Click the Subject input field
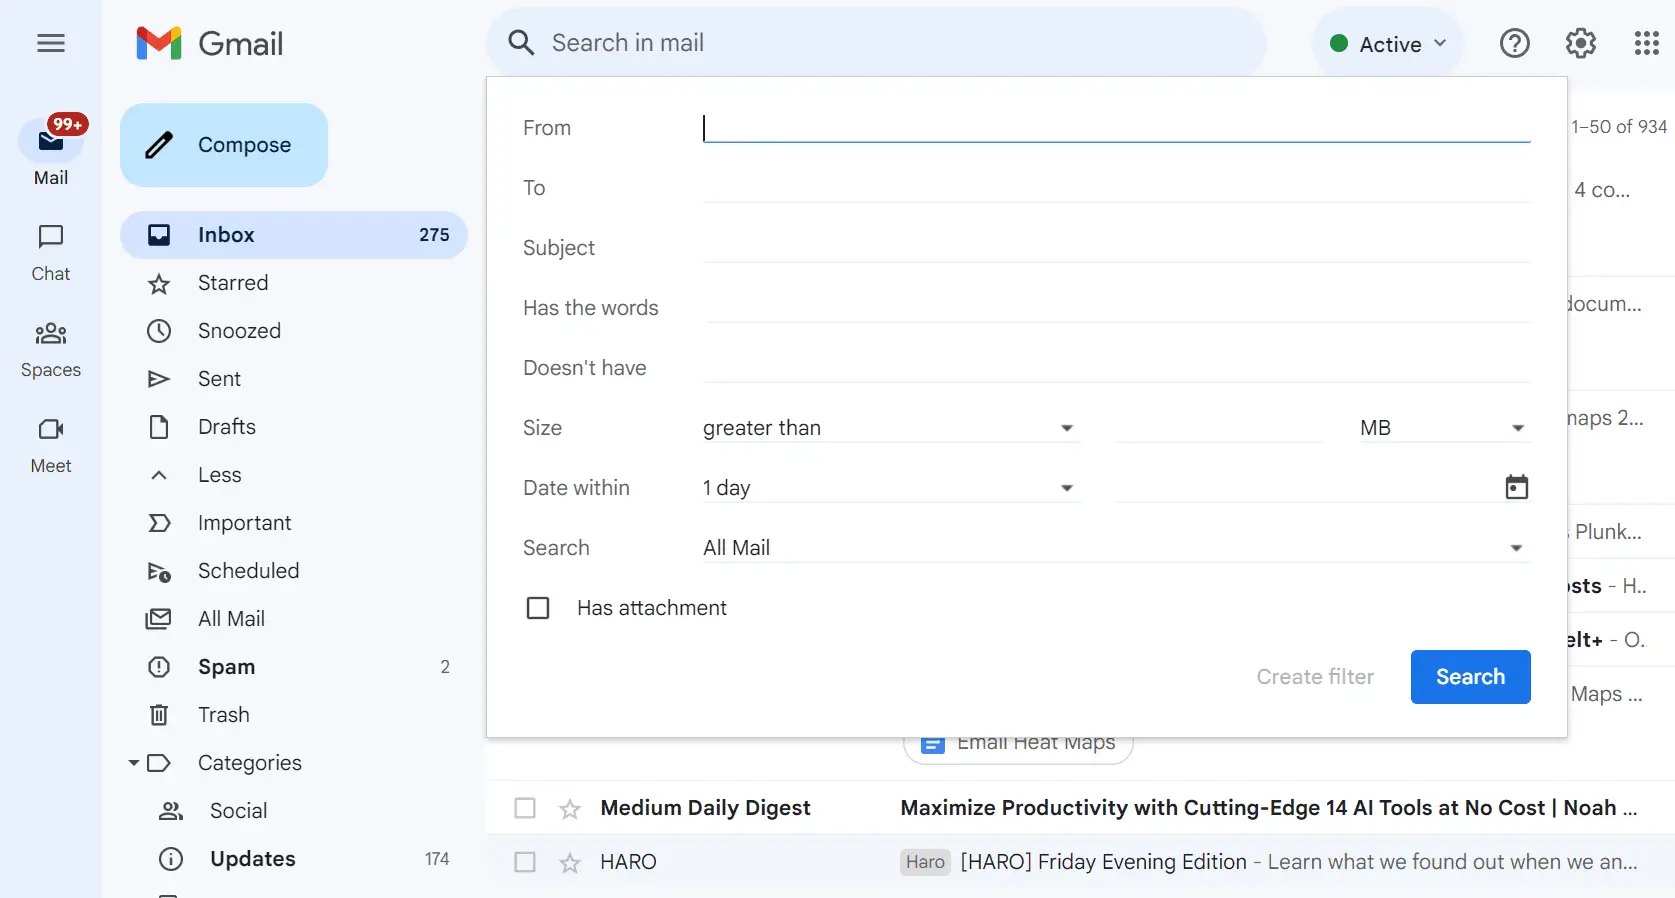This screenshot has height=898, width=1675. (x=1116, y=247)
